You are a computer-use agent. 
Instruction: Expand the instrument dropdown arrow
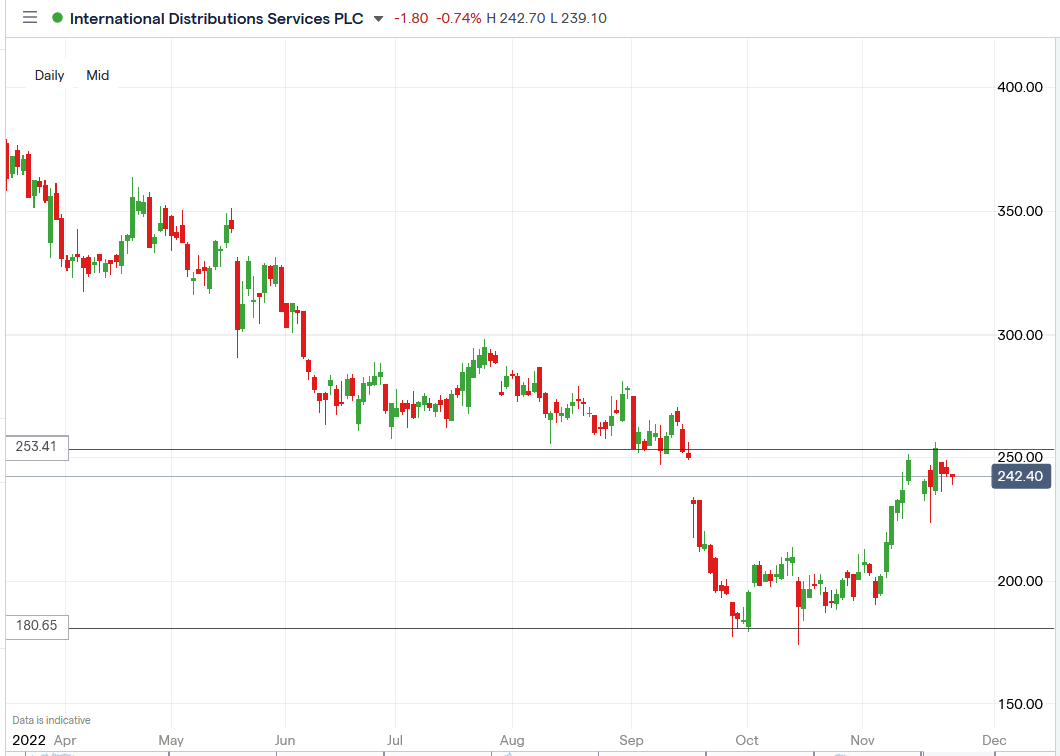379,19
